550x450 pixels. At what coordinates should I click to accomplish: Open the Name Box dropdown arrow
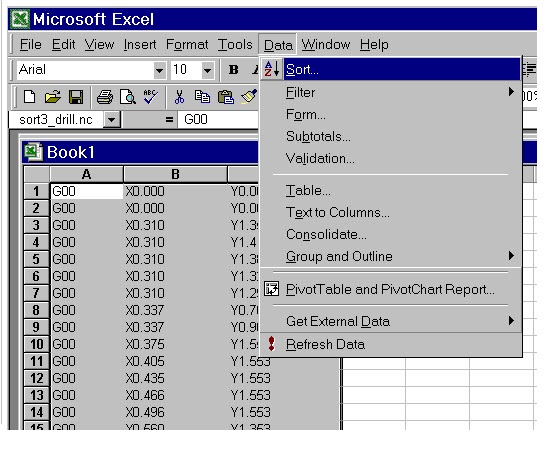(112, 120)
